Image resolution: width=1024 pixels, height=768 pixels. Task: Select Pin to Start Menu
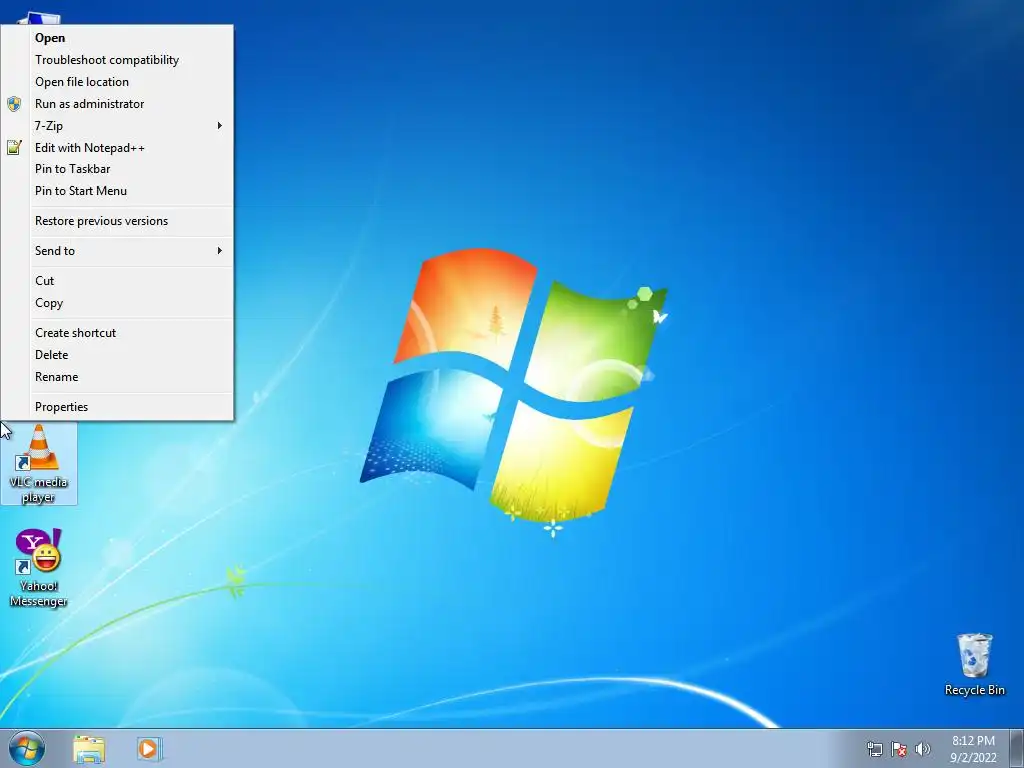pos(117,191)
